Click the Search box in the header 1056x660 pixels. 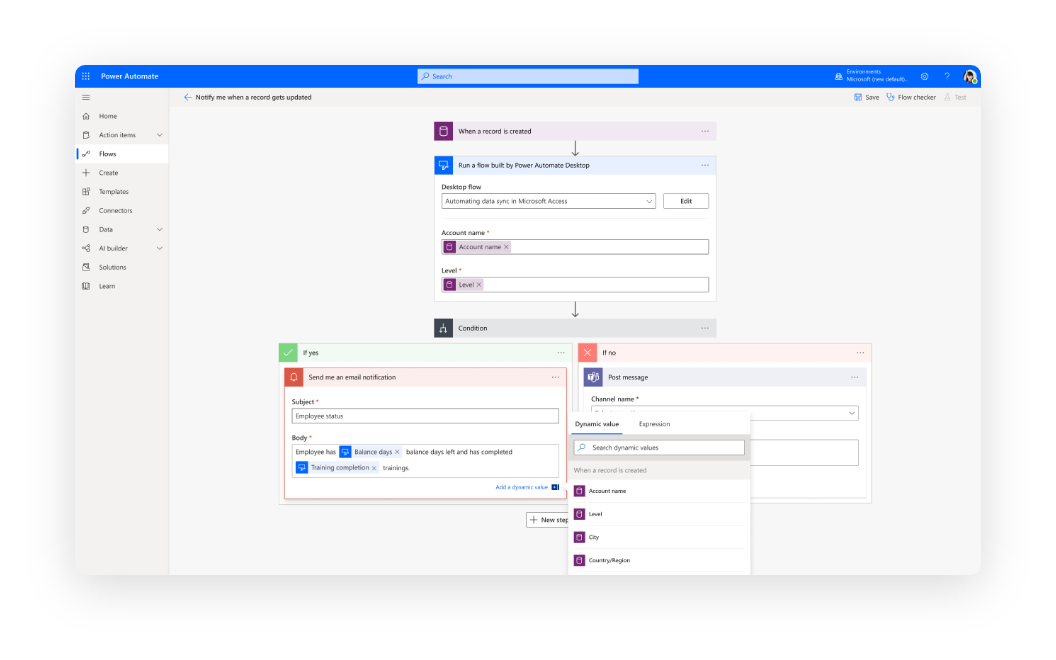[528, 76]
